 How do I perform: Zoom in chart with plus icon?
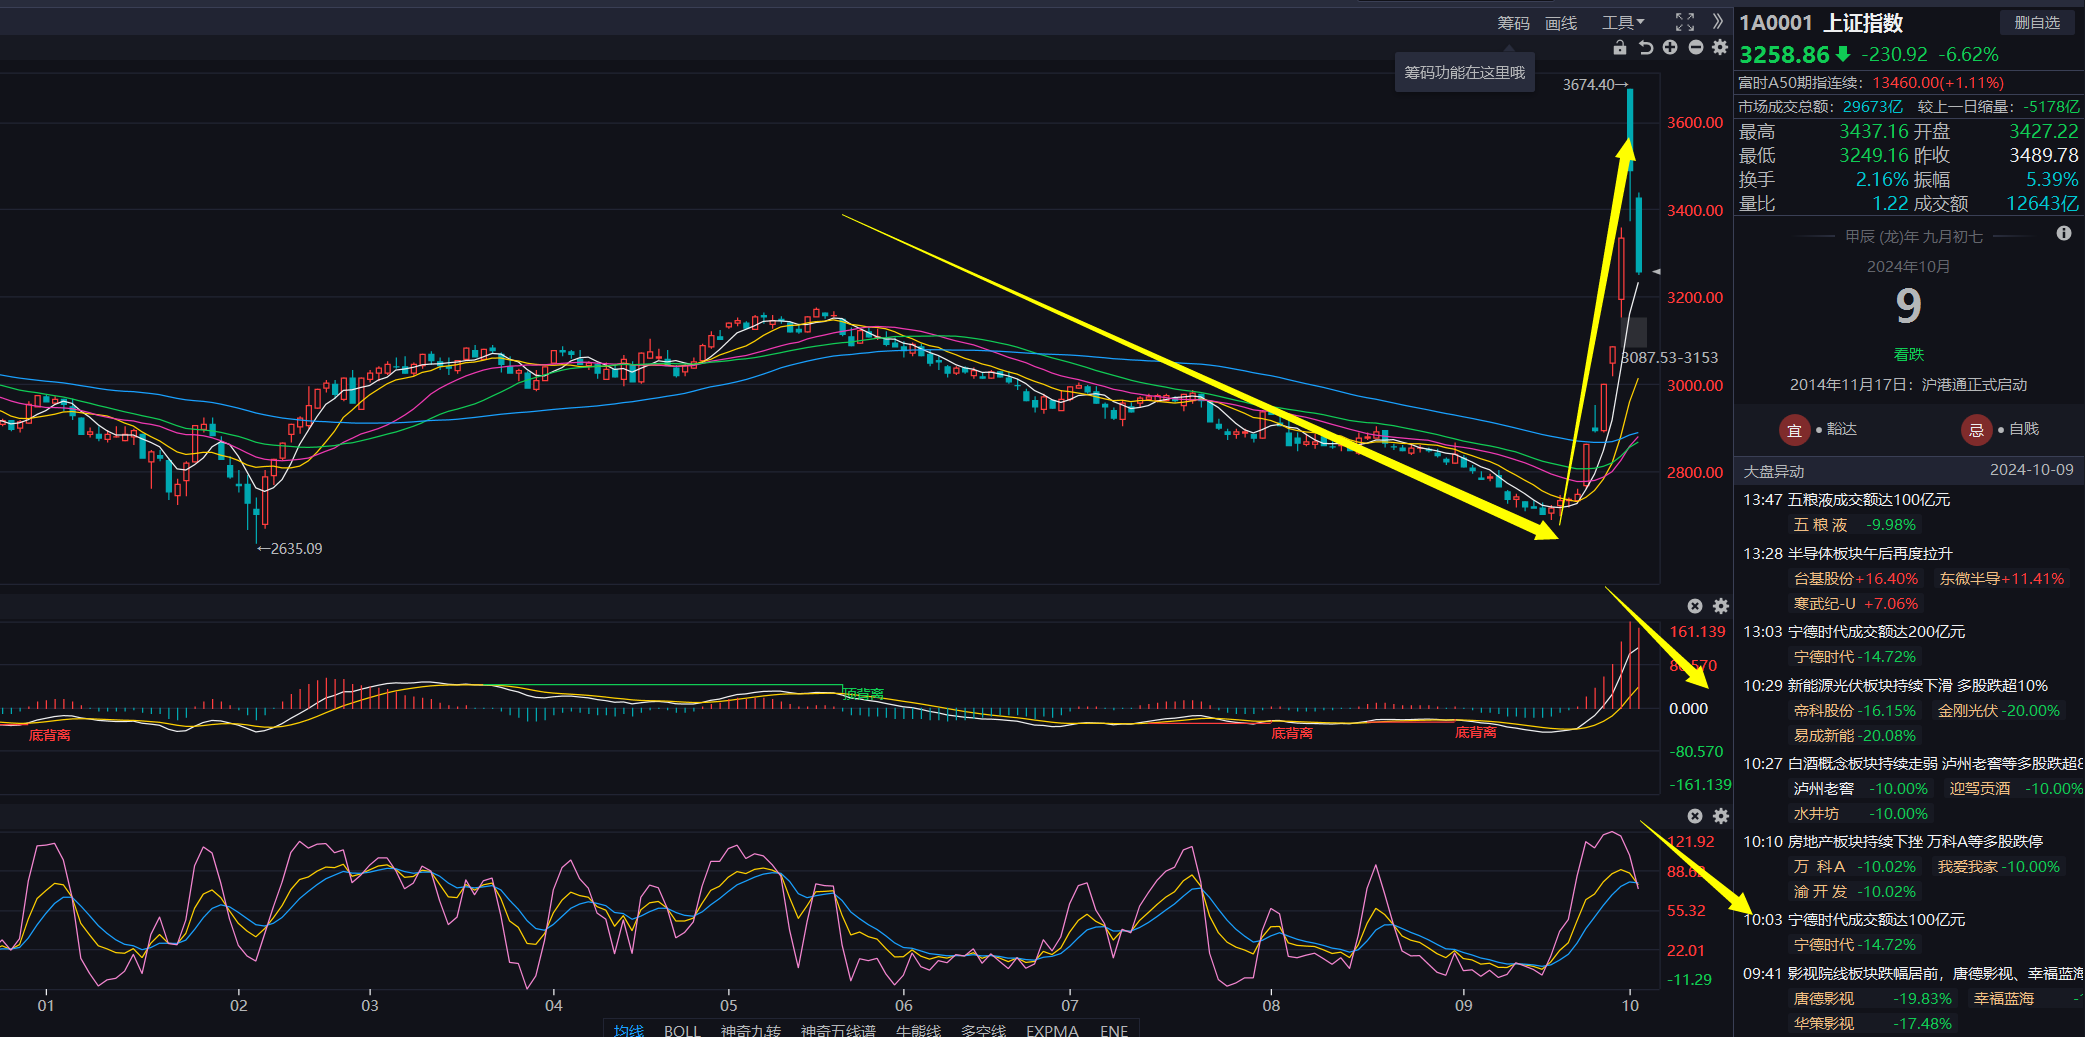click(1670, 47)
